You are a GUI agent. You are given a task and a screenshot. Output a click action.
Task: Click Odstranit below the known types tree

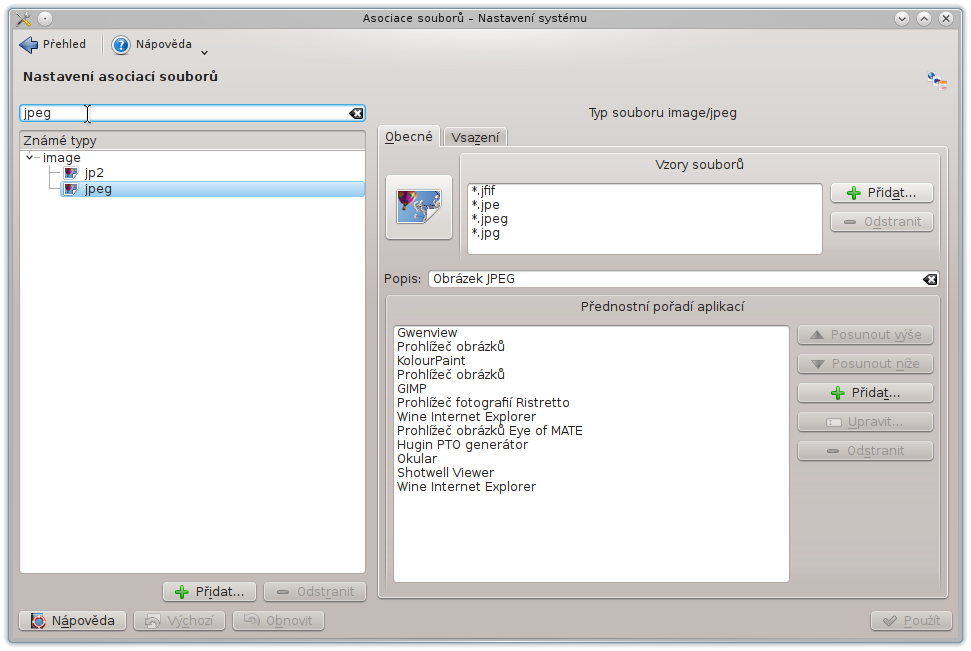tap(315, 592)
